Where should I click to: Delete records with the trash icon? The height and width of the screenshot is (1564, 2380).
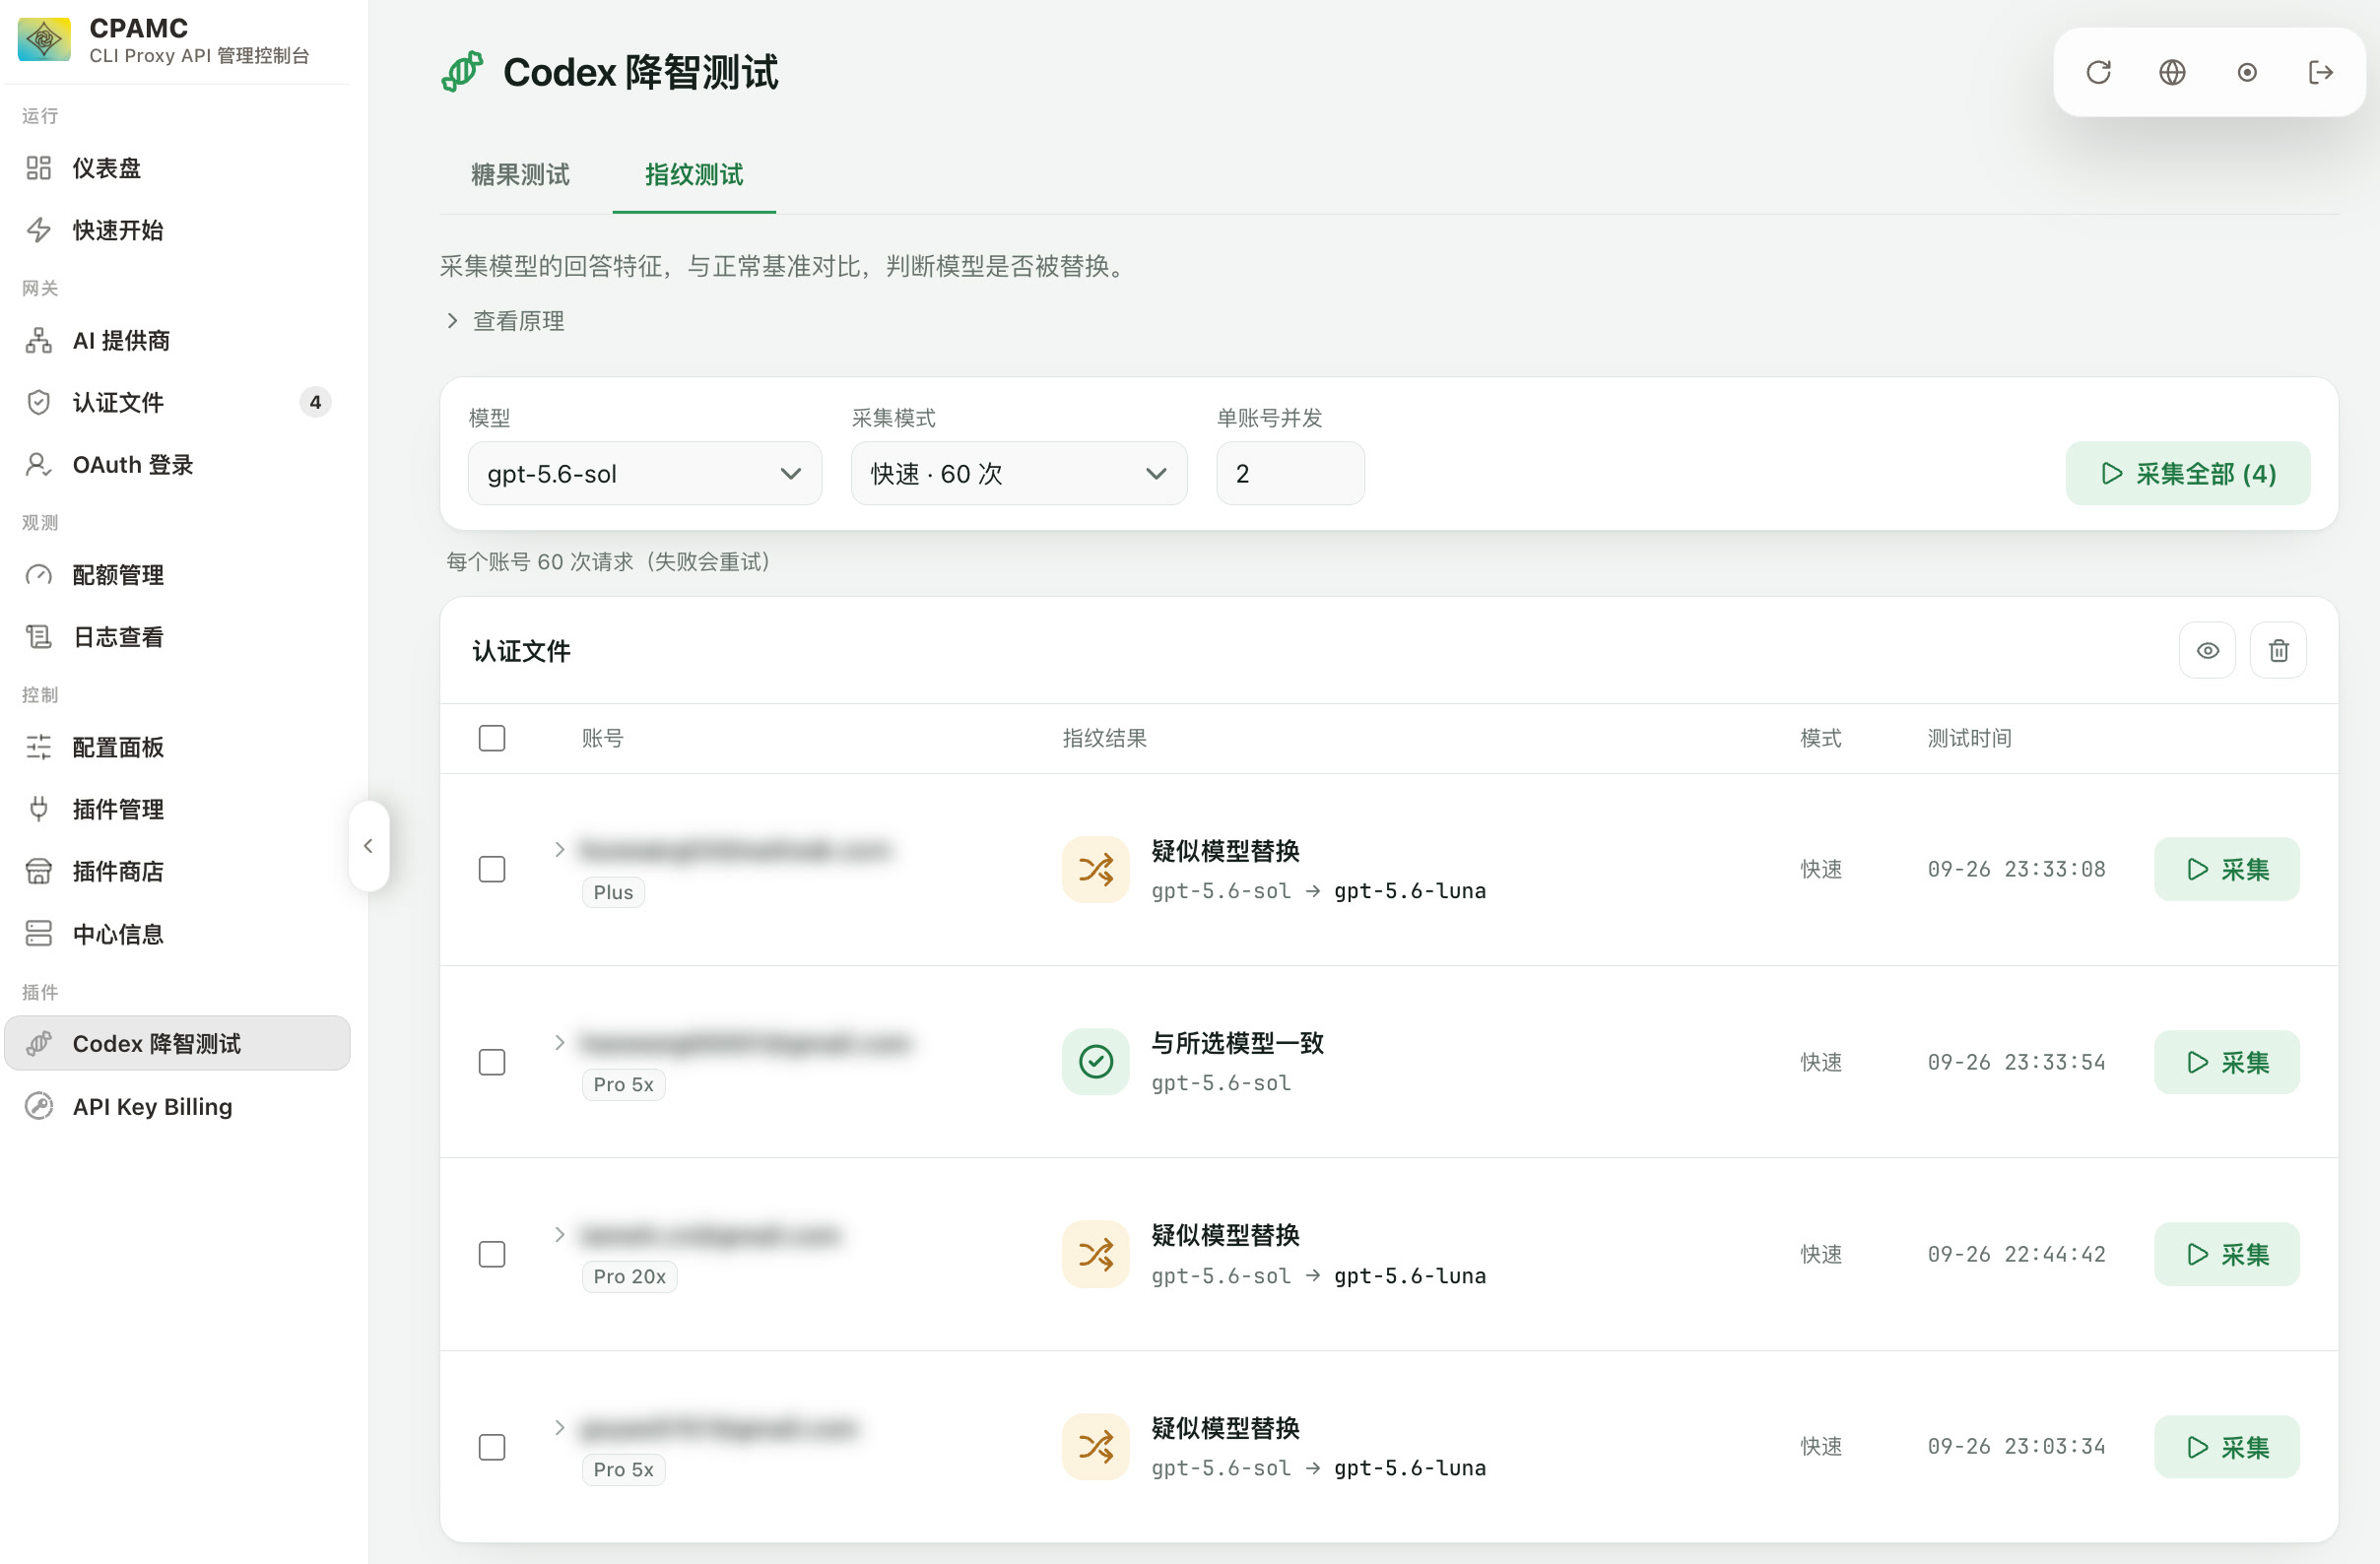[x=2279, y=651]
